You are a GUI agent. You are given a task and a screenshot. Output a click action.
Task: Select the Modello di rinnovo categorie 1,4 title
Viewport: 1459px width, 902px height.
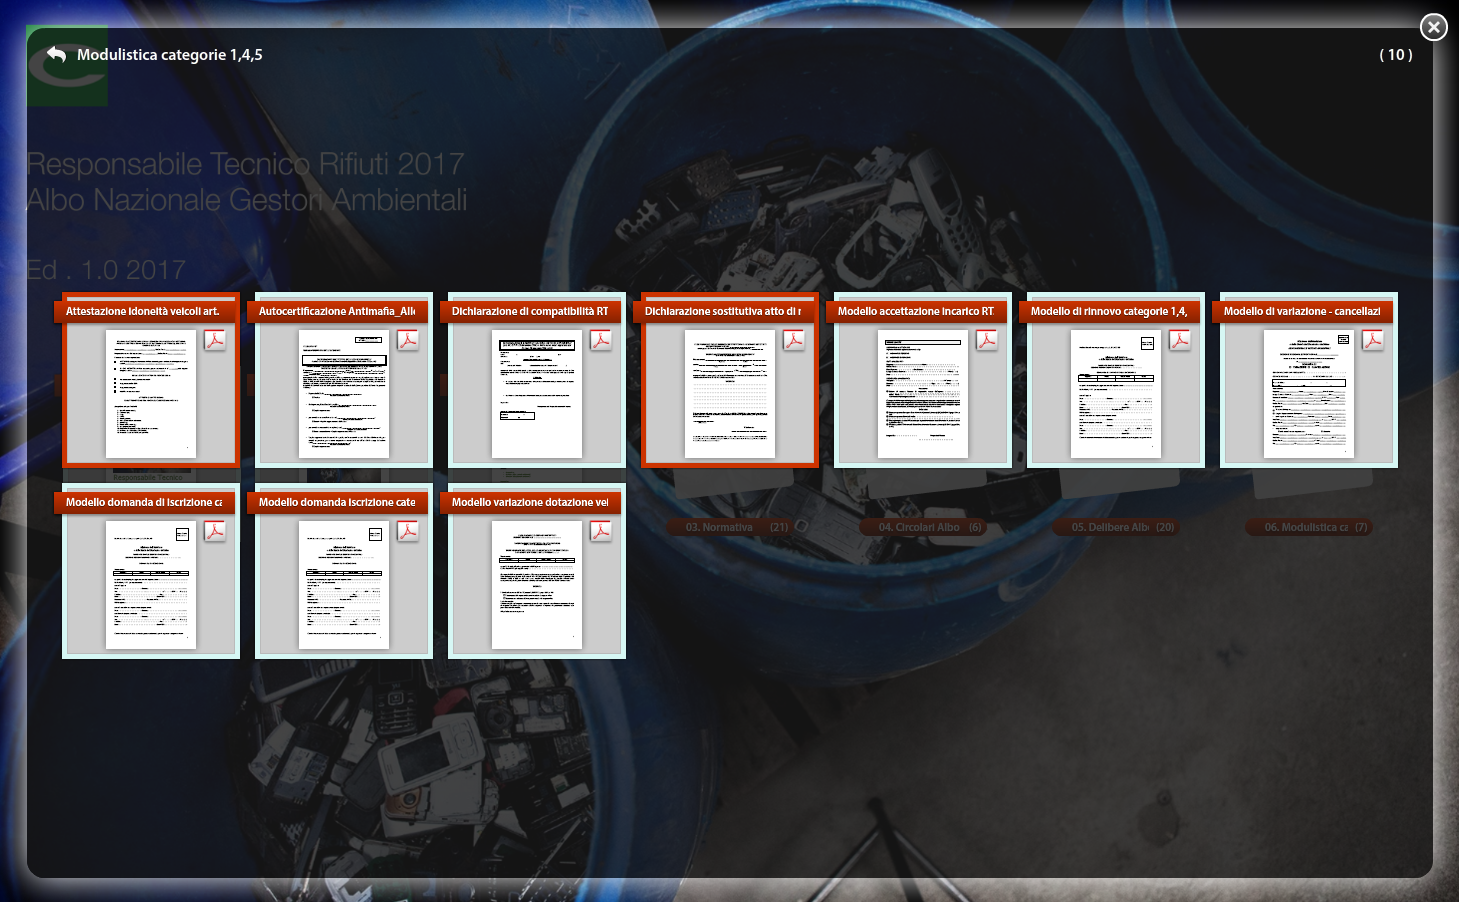click(1109, 311)
